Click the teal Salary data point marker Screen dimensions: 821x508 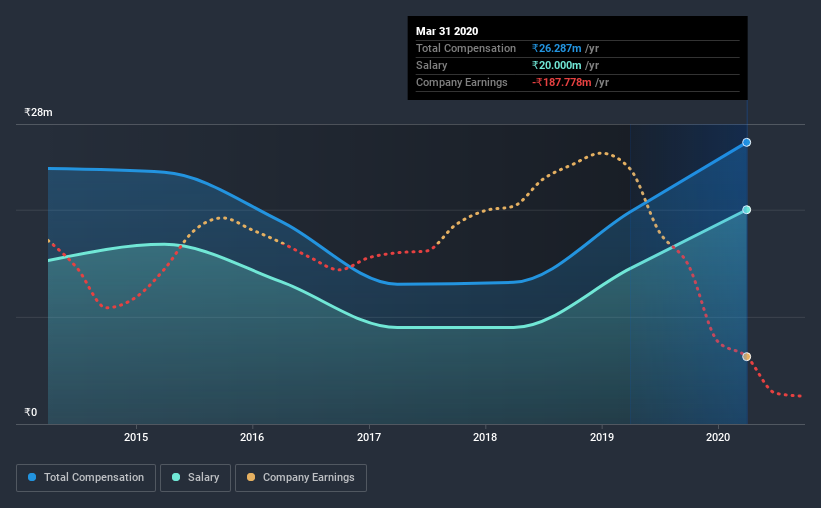[747, 209]
